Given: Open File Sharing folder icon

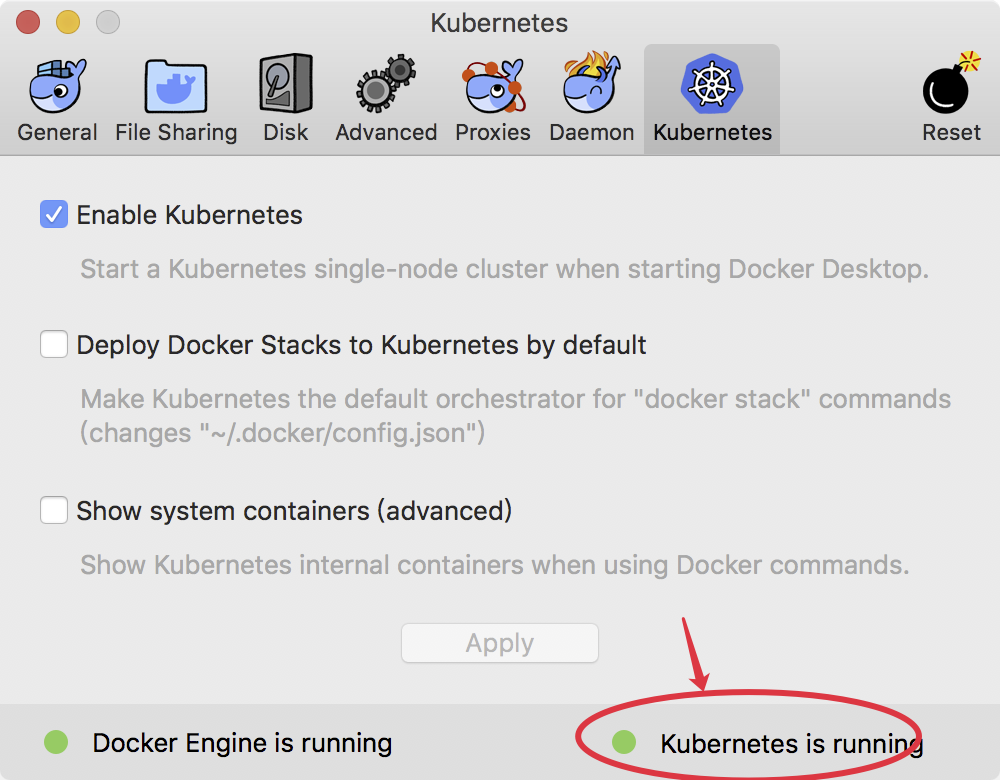Looking at the screenshot, I should pyautogui.click(x=175, y=86).
